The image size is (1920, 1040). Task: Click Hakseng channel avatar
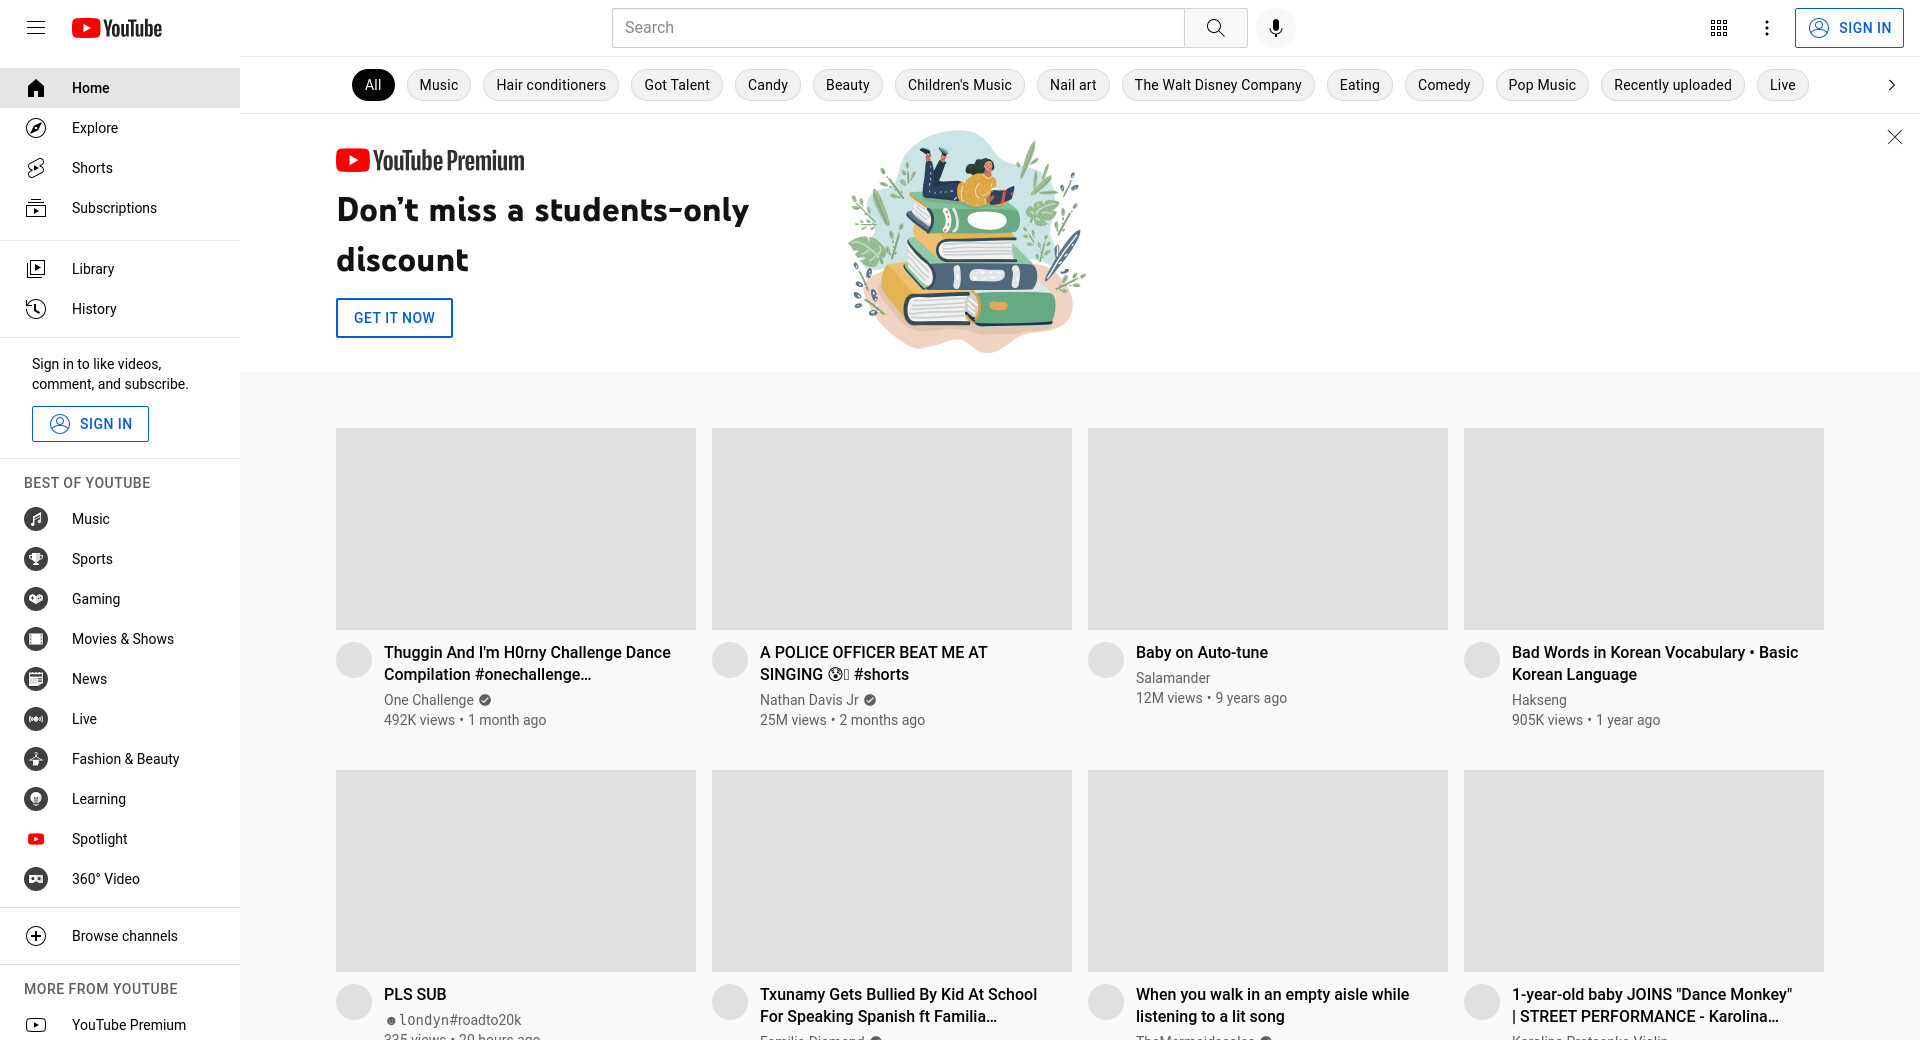pos(1482,660)
